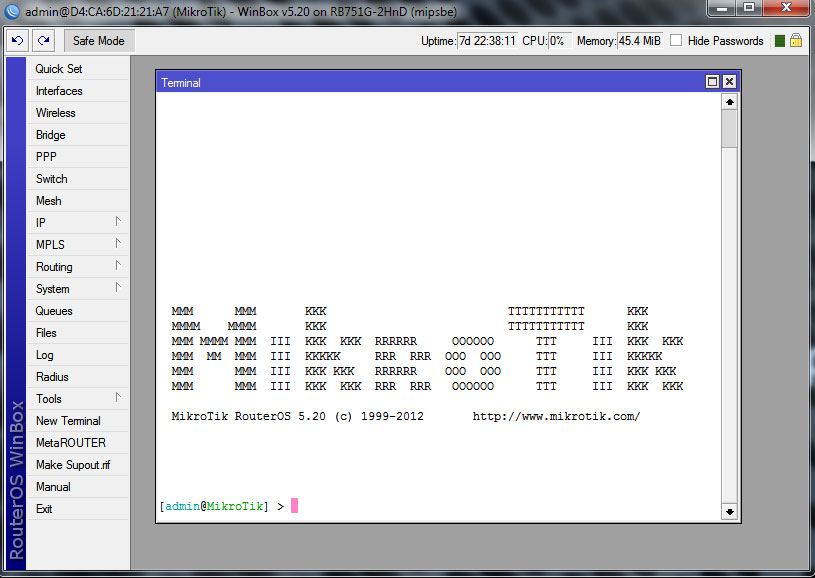Open the WinBox title bar application icon

[12, 11]
